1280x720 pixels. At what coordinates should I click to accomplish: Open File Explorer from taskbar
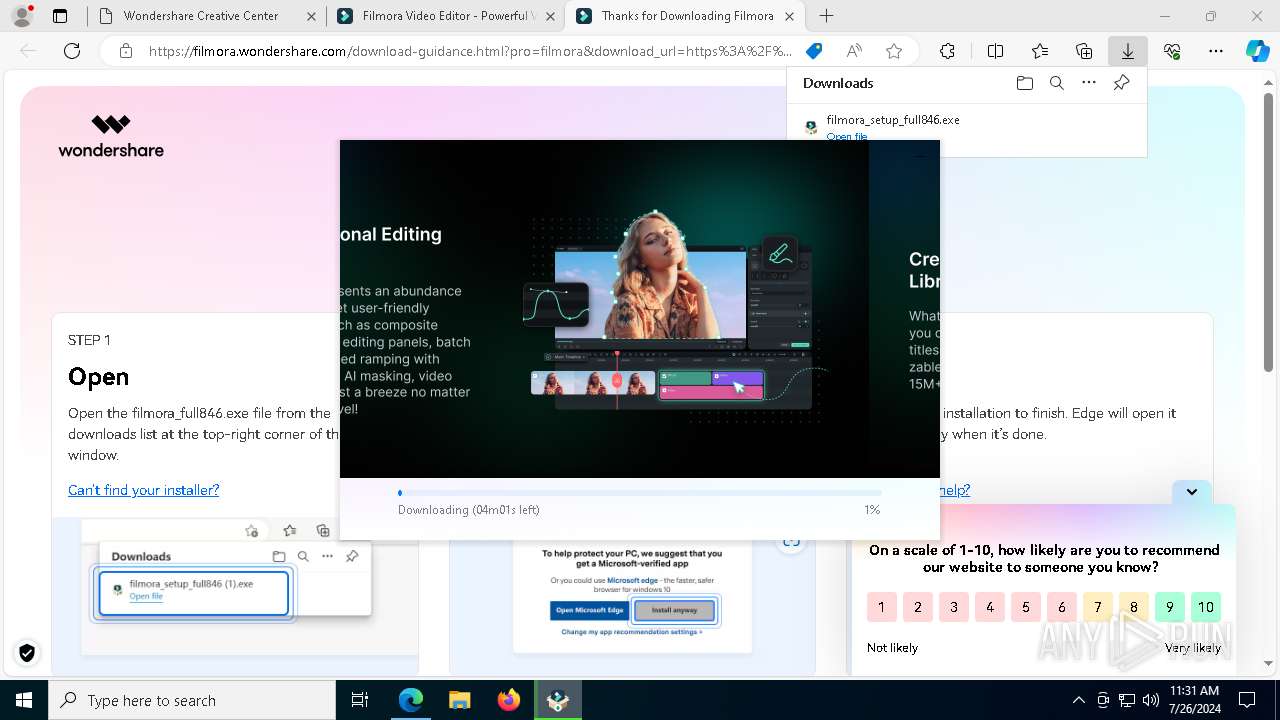coord(459,700)
